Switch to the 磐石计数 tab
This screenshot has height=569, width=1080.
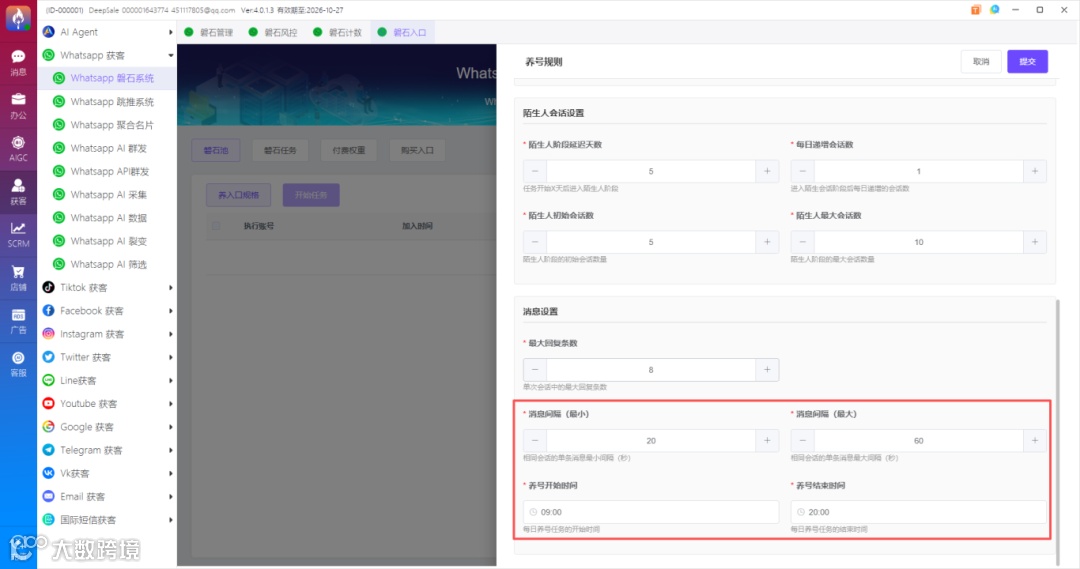coord(338,32)
